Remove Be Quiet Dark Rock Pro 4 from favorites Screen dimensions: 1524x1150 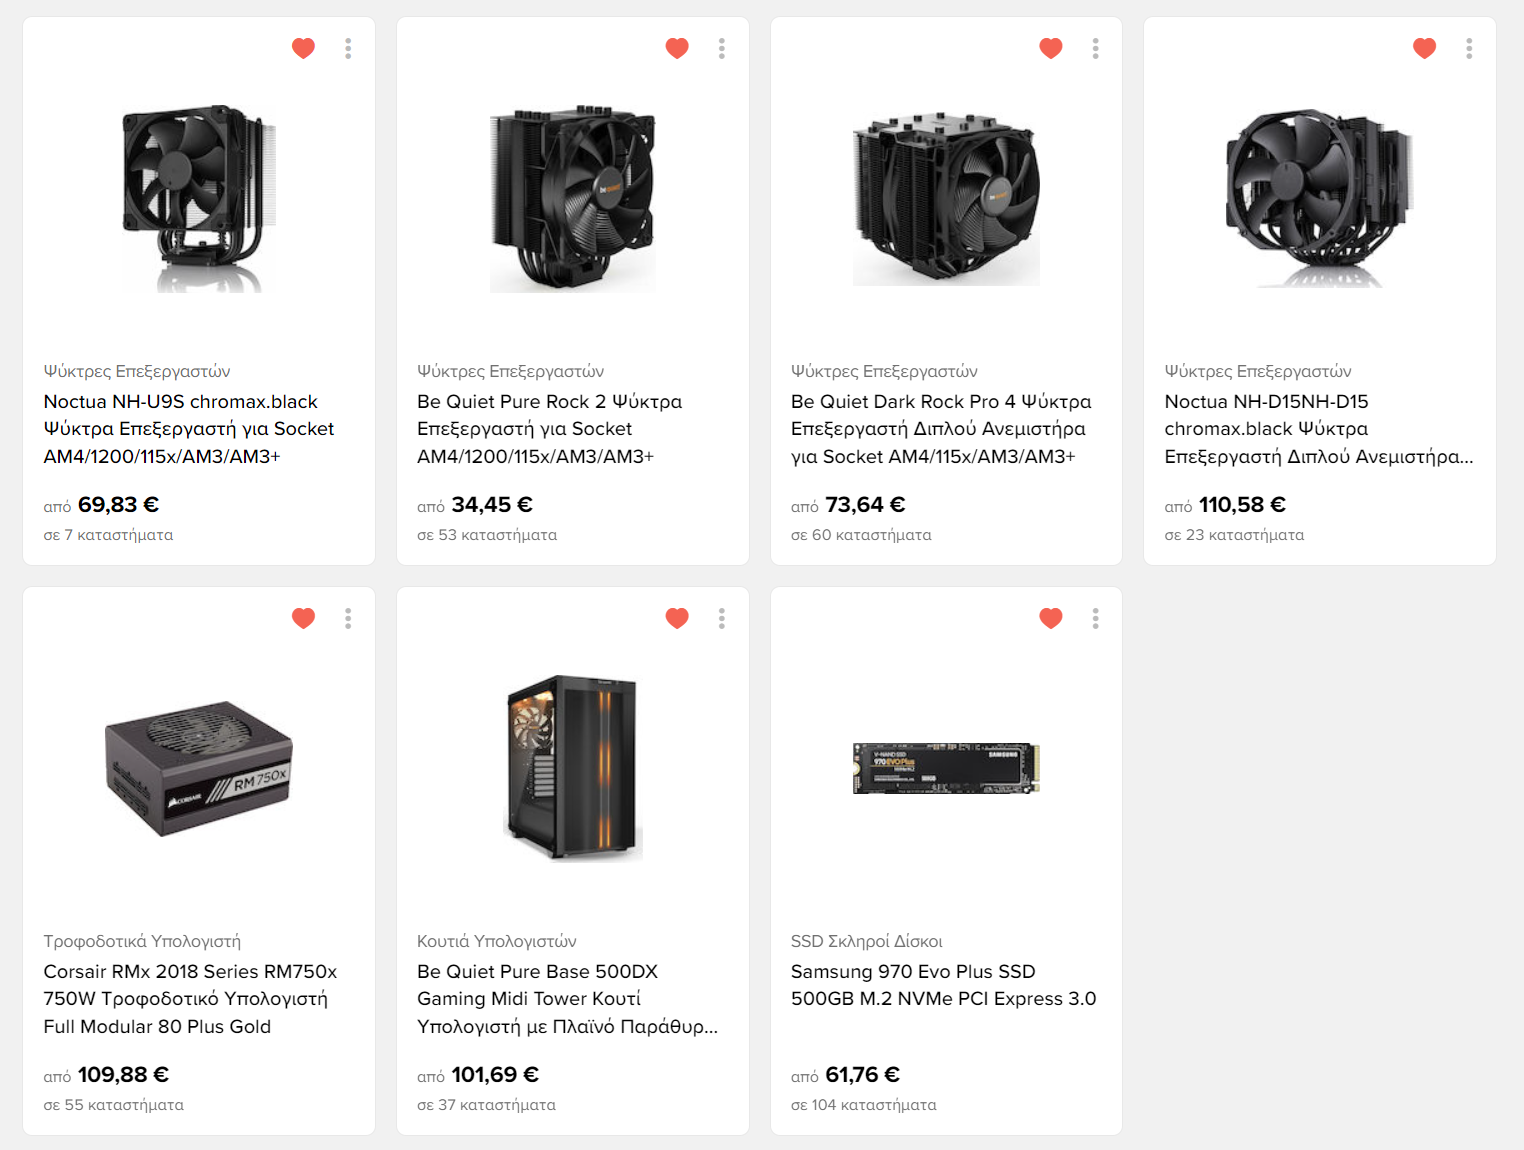tap(1051, 48)
